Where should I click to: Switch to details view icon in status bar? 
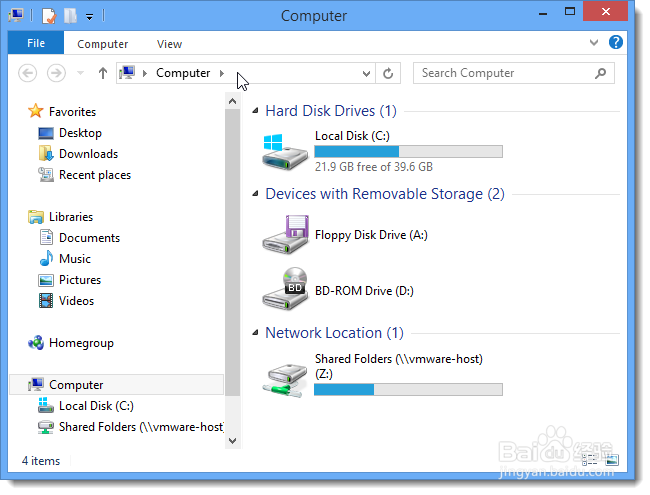(x=589, y=459)
